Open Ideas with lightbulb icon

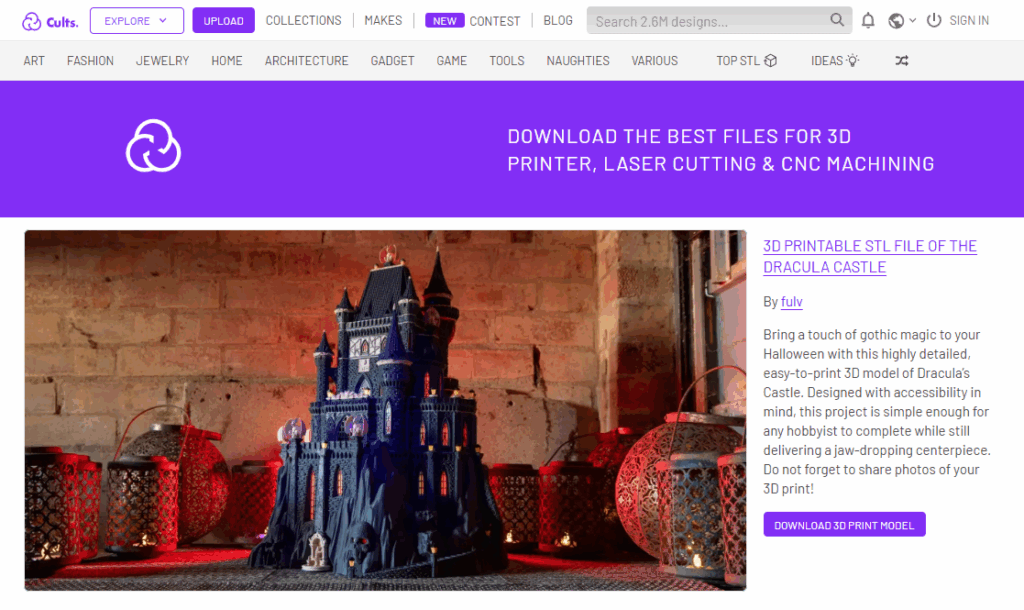coord(834,61)
